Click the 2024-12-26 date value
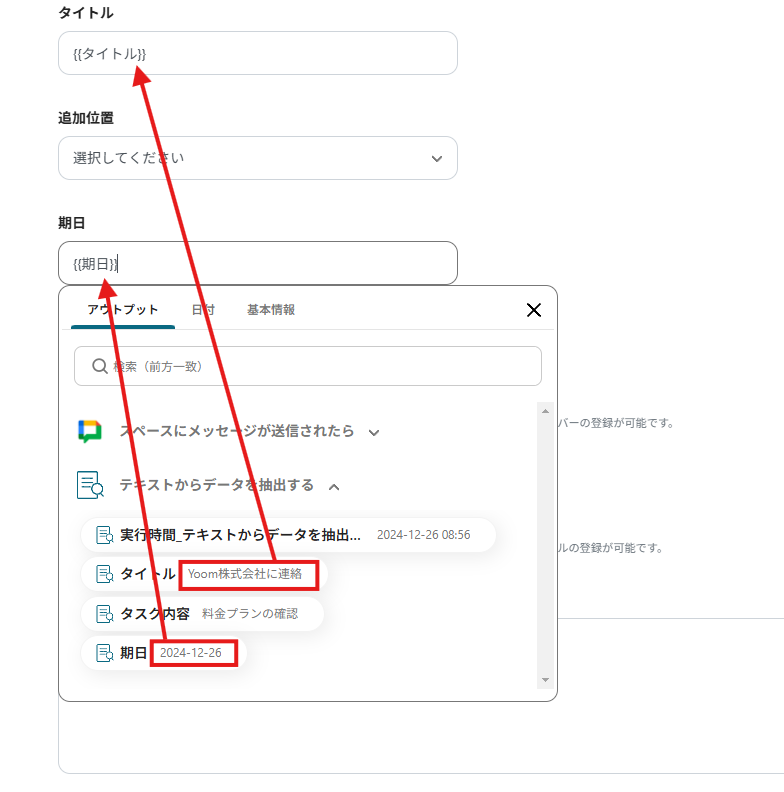This screenshot has width=784, height=792. [191, 653]
